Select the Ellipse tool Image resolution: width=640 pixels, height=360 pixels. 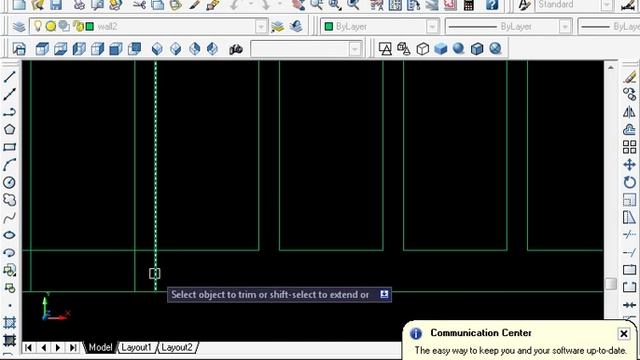pos(9,235)
